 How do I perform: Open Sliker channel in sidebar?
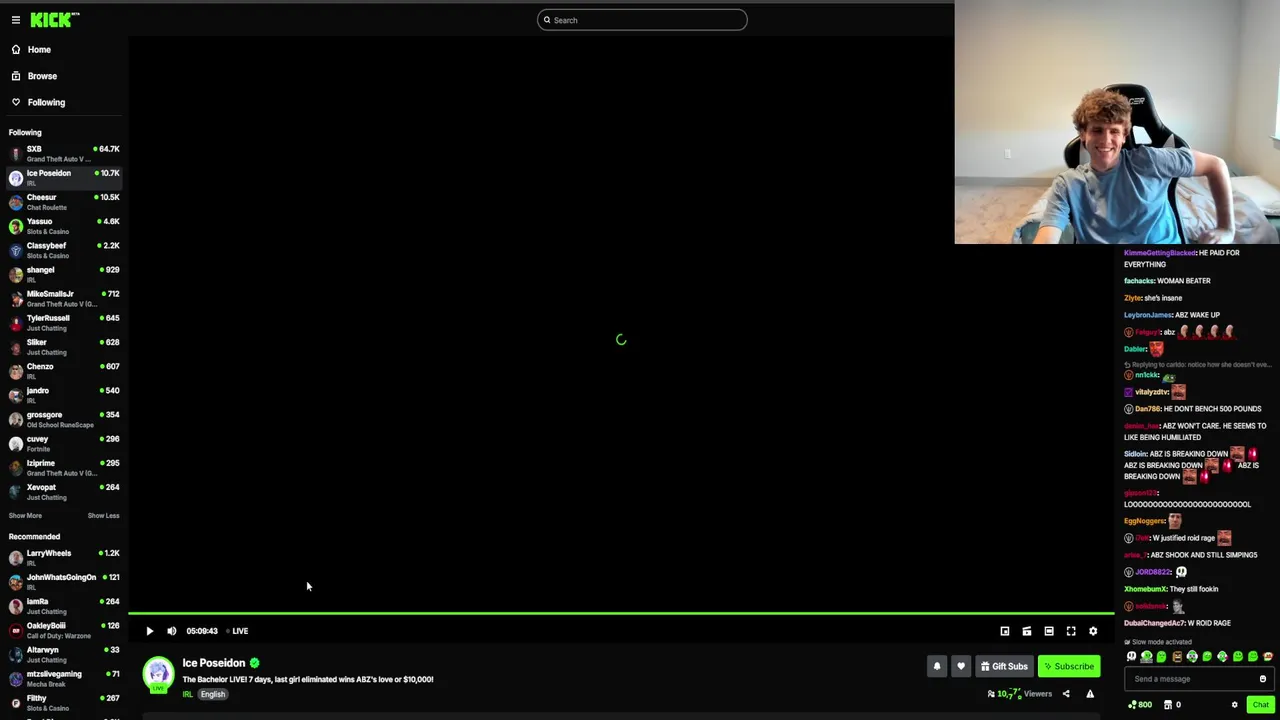tap(64, 347)
